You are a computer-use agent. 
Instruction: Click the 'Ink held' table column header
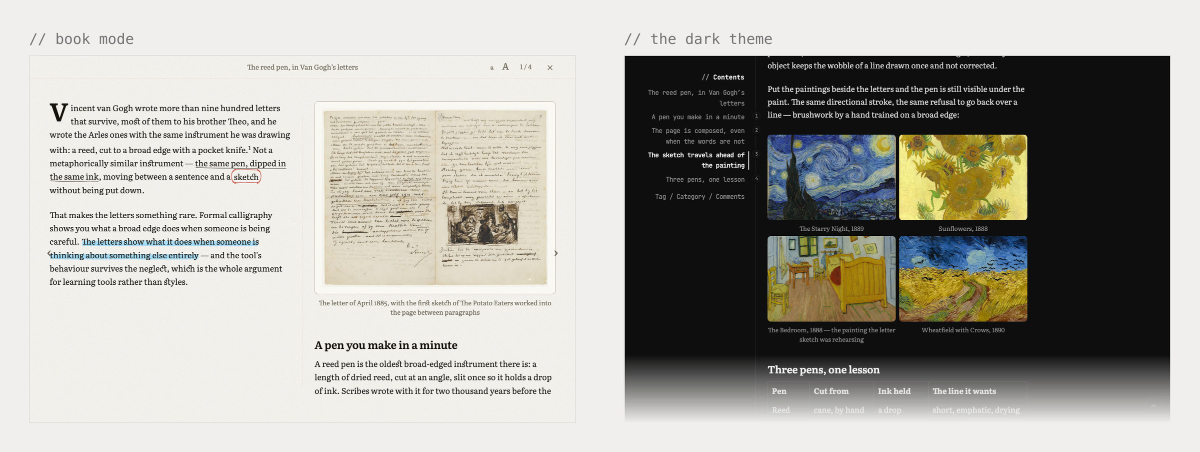[x=896, y=391]
